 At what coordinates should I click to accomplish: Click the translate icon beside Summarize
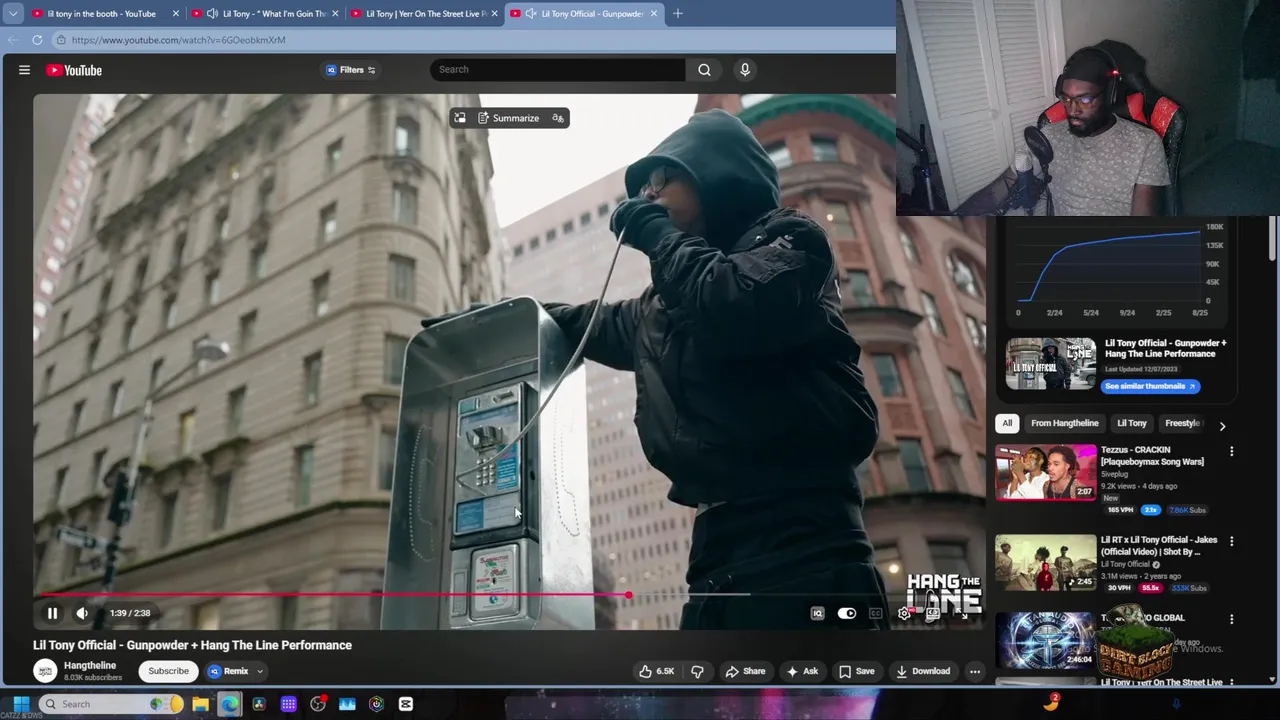(x=558, y=118)
